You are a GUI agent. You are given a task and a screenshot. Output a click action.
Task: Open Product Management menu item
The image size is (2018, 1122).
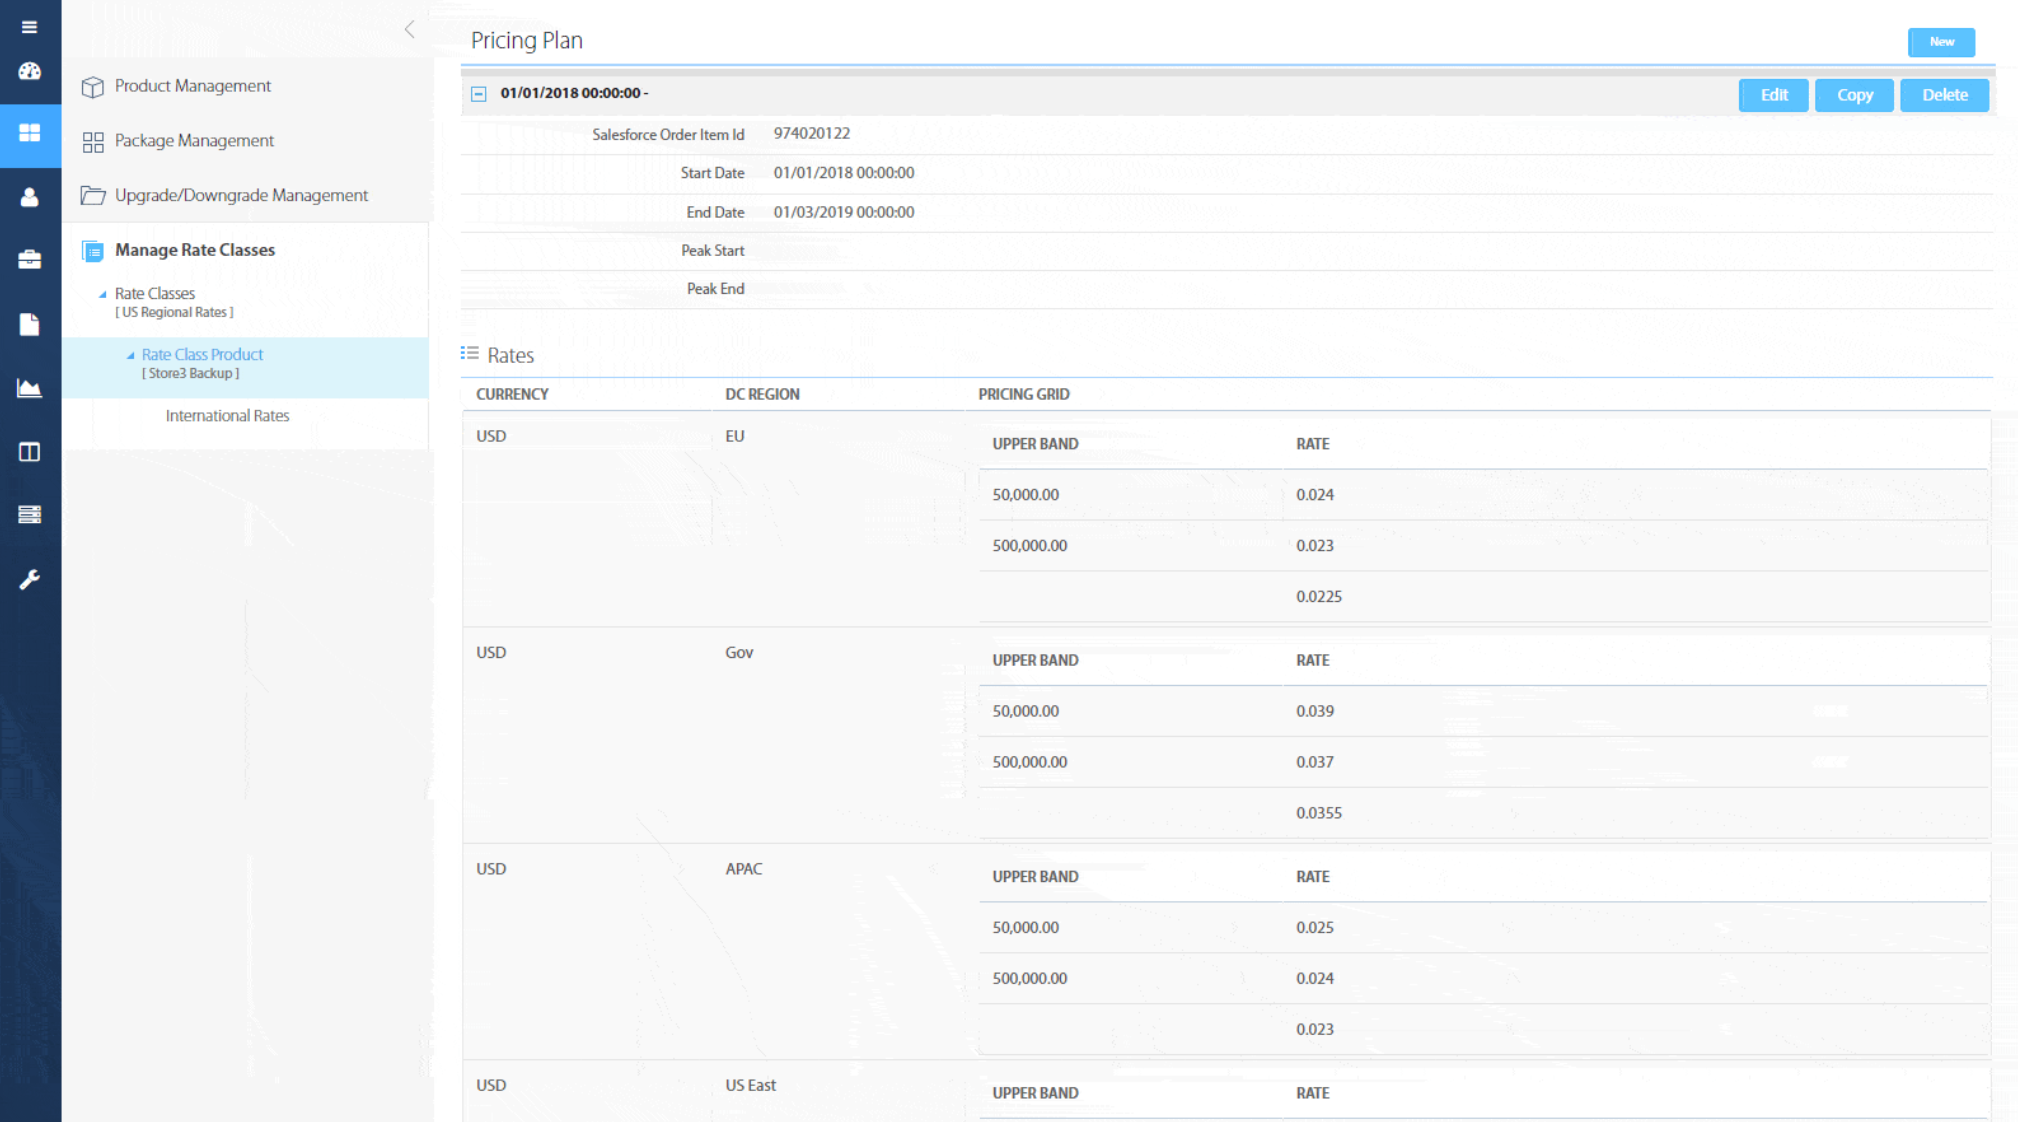[x=192, y=86]
